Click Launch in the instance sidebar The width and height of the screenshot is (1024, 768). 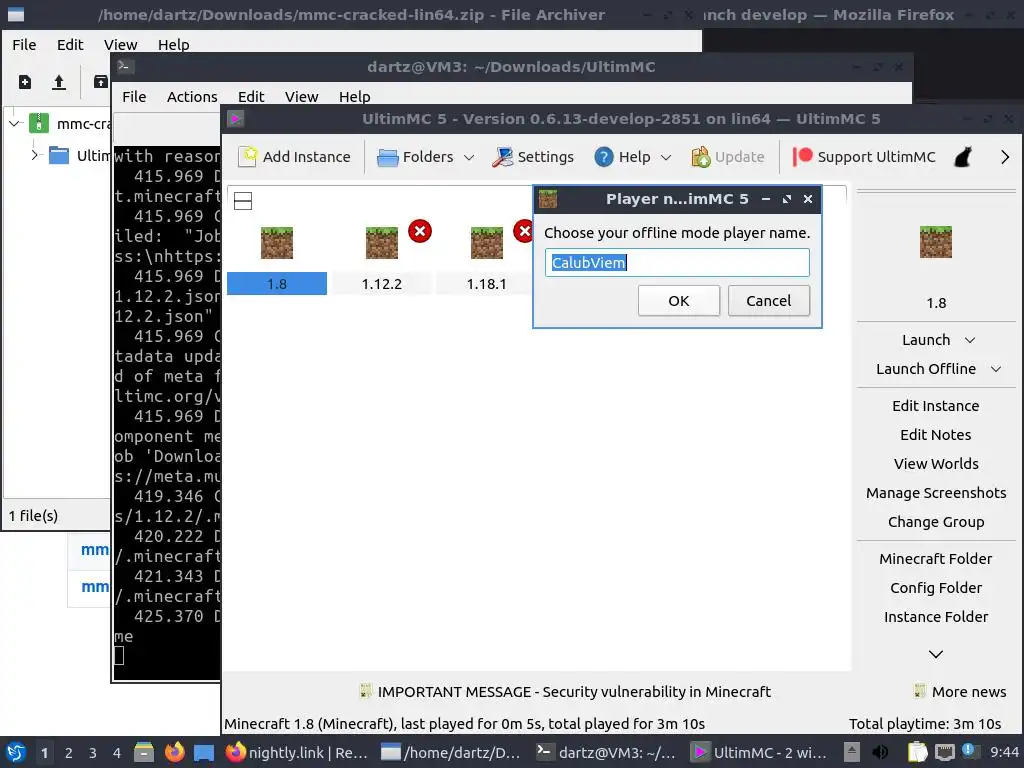click(x=926, y=340)
